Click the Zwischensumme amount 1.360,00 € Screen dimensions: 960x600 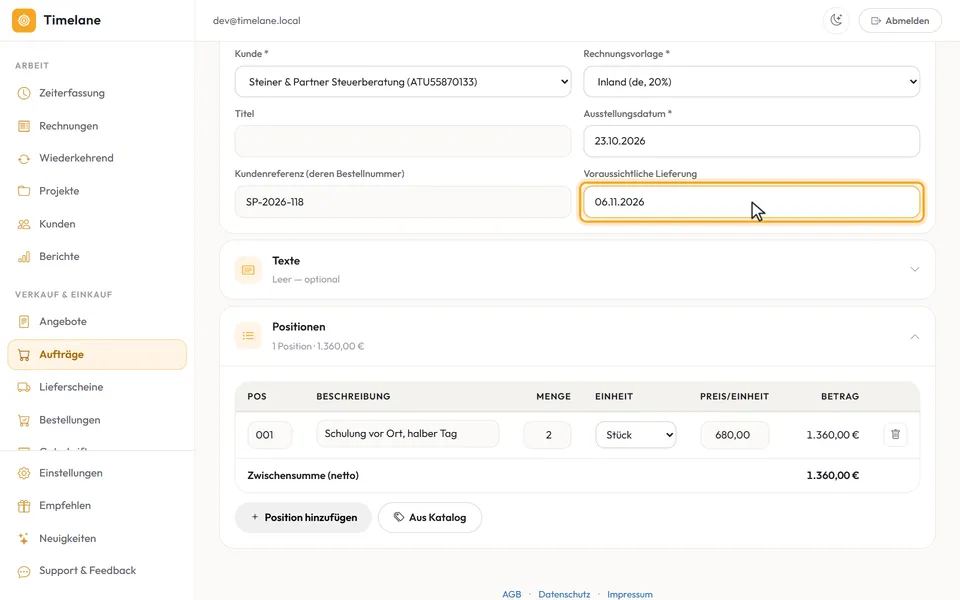pyautogui.click(x=833, y=475)
